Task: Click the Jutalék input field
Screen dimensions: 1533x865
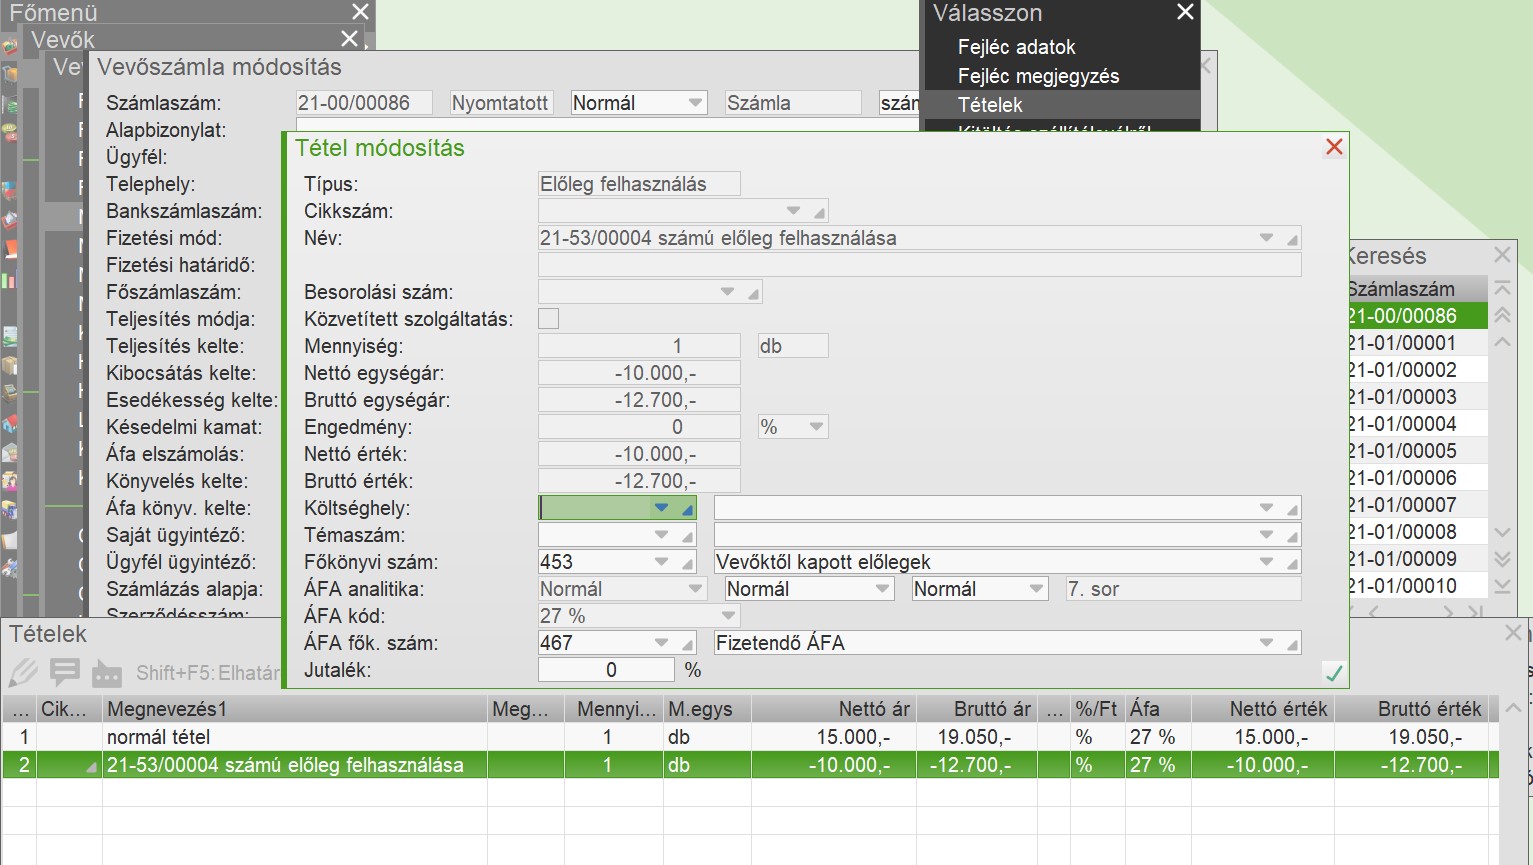Action: click(606, 670)
